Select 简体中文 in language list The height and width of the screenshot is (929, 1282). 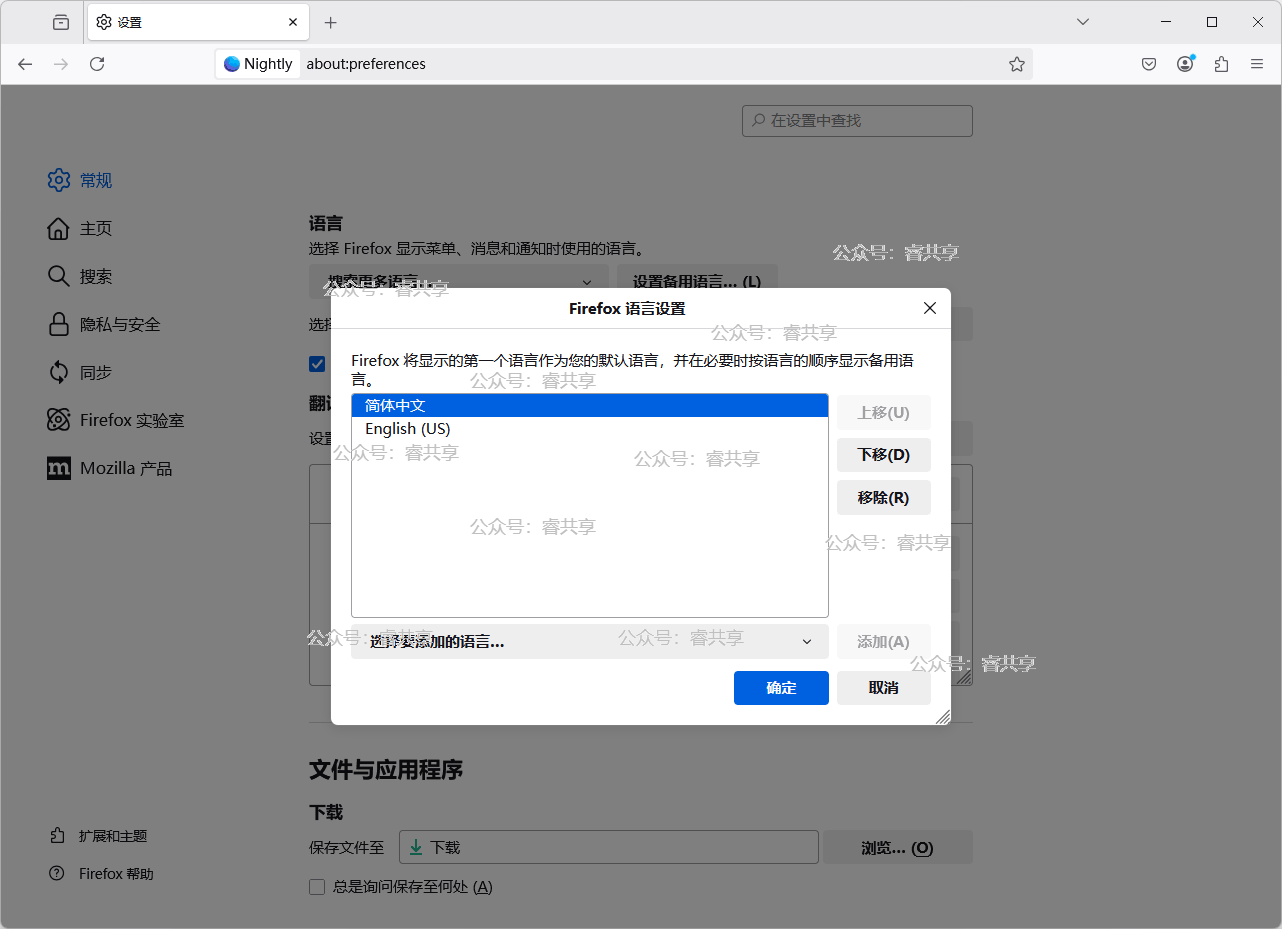pyautogui.click(x=590, y=406)
